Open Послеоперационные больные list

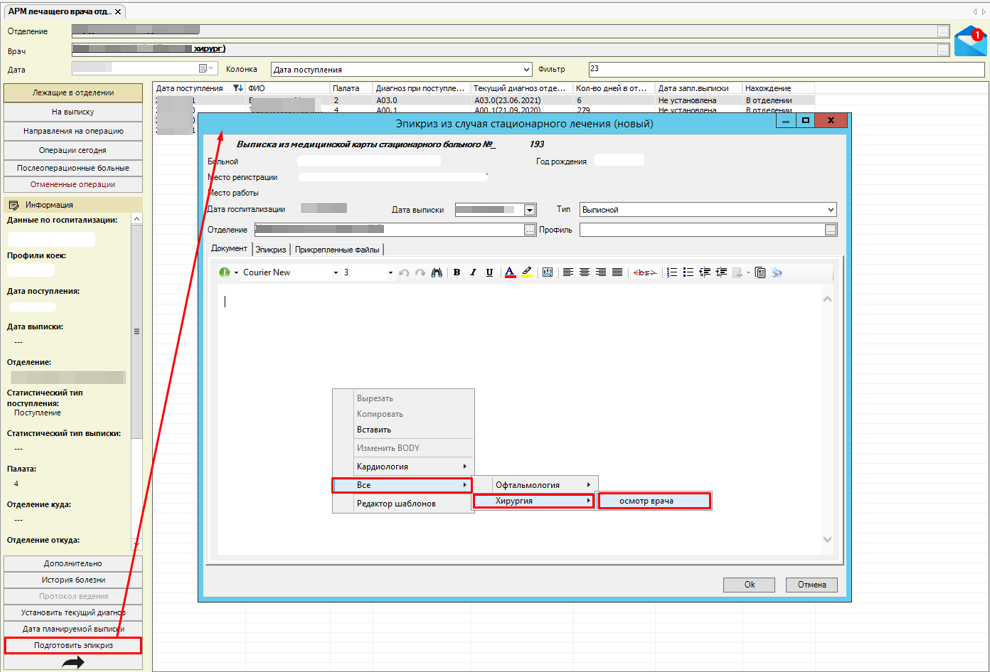[x=73, y=168]
